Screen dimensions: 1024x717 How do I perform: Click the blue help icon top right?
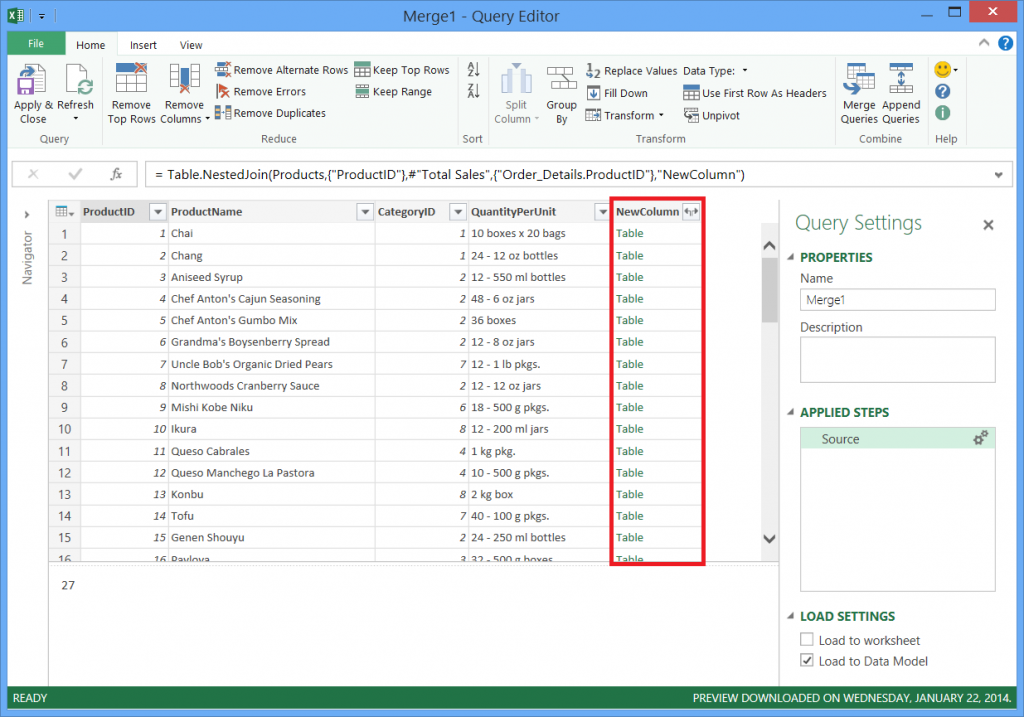[1006, 43]
